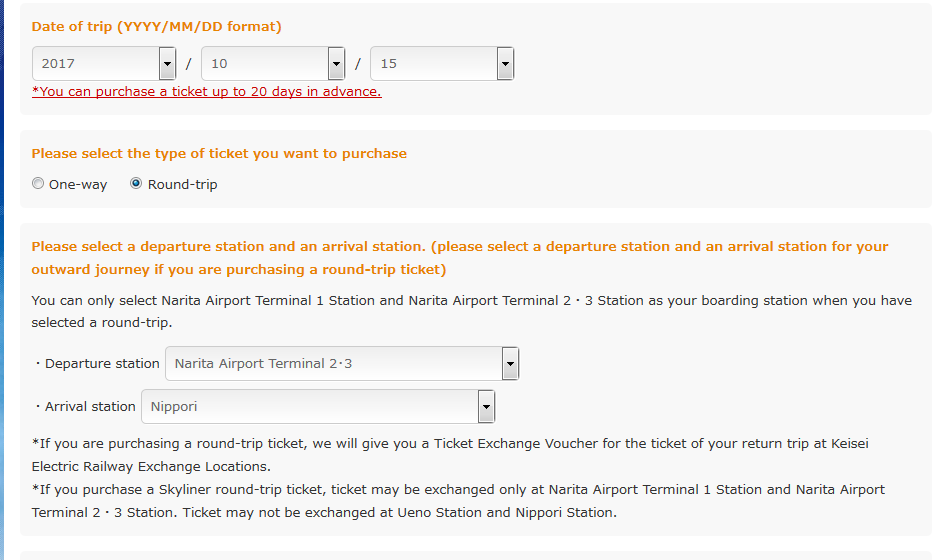Click the 'Date of trip' heading
This screenshot has height=560, width=940.
[x=156, y=27]
